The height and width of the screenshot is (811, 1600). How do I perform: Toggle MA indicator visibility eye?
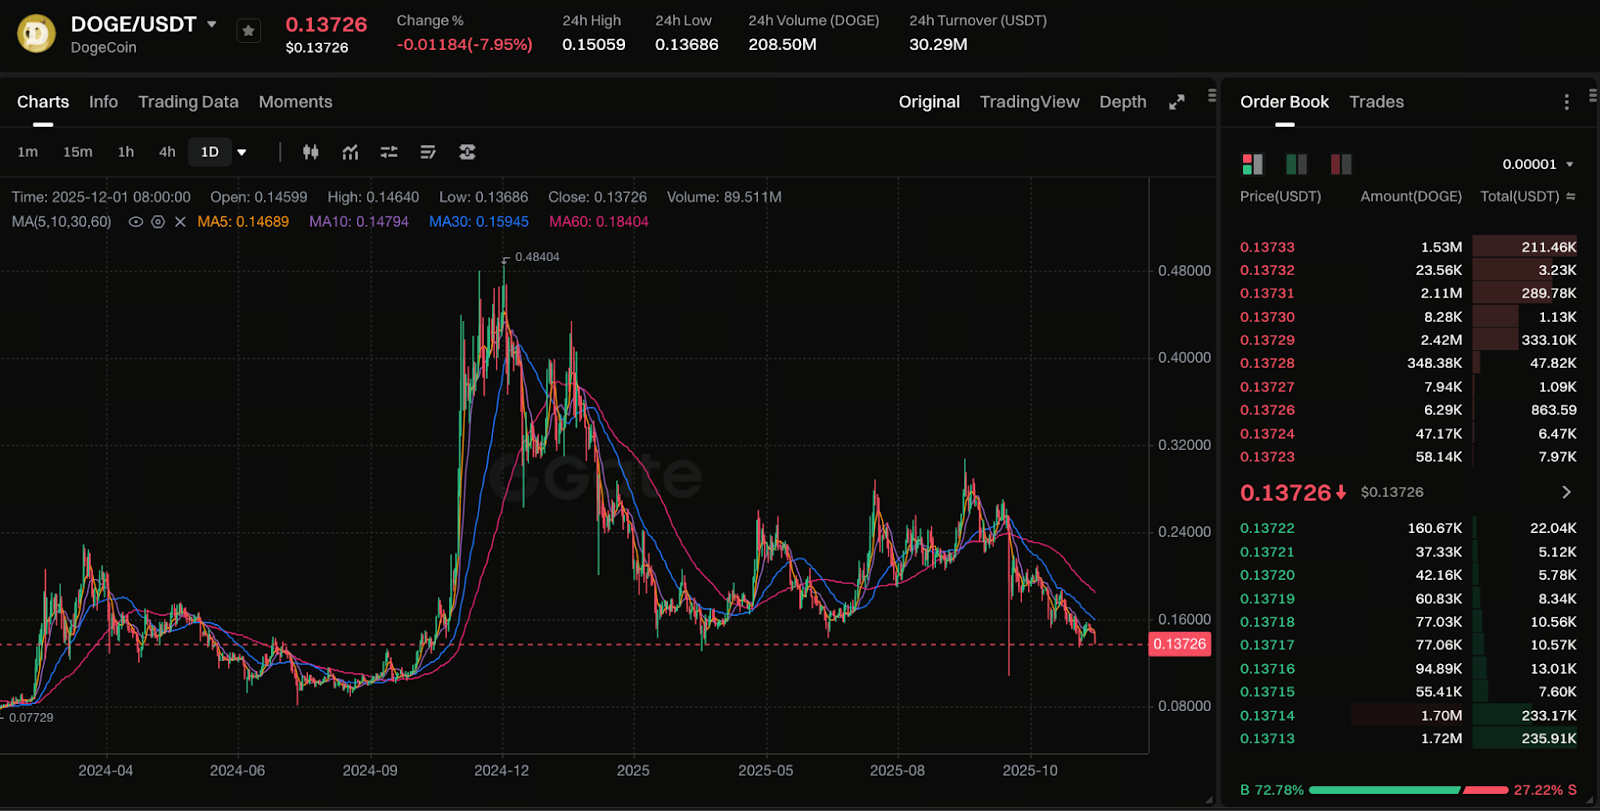pos(136,222)
